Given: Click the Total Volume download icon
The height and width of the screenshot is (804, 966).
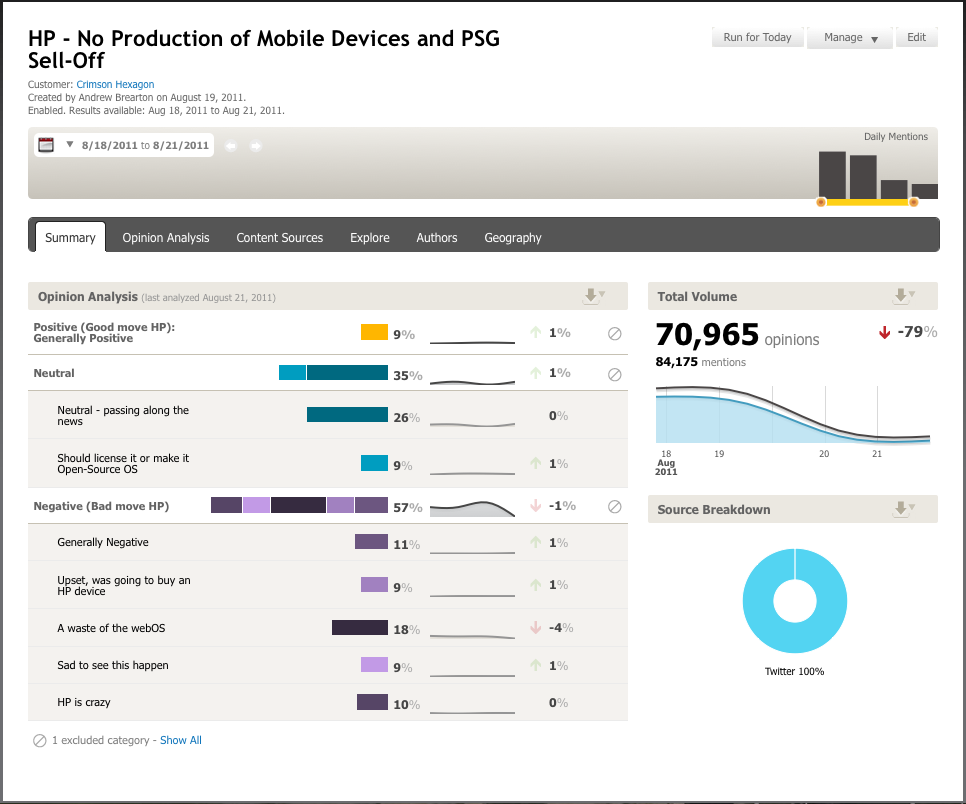Looking at the screenshot, I should (x=904, y=296).
